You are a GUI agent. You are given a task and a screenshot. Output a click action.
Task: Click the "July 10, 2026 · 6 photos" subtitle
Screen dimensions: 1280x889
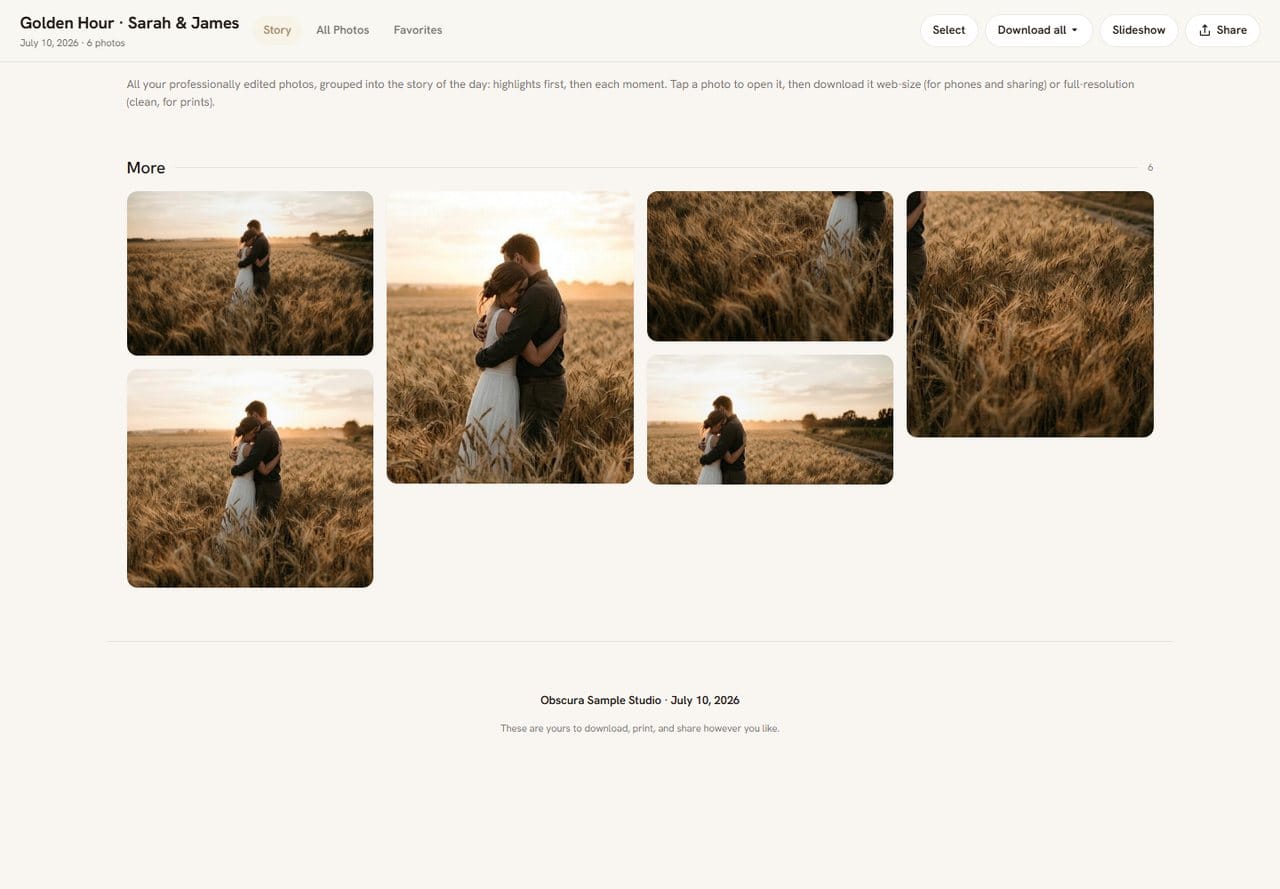(x=72, y=44)
